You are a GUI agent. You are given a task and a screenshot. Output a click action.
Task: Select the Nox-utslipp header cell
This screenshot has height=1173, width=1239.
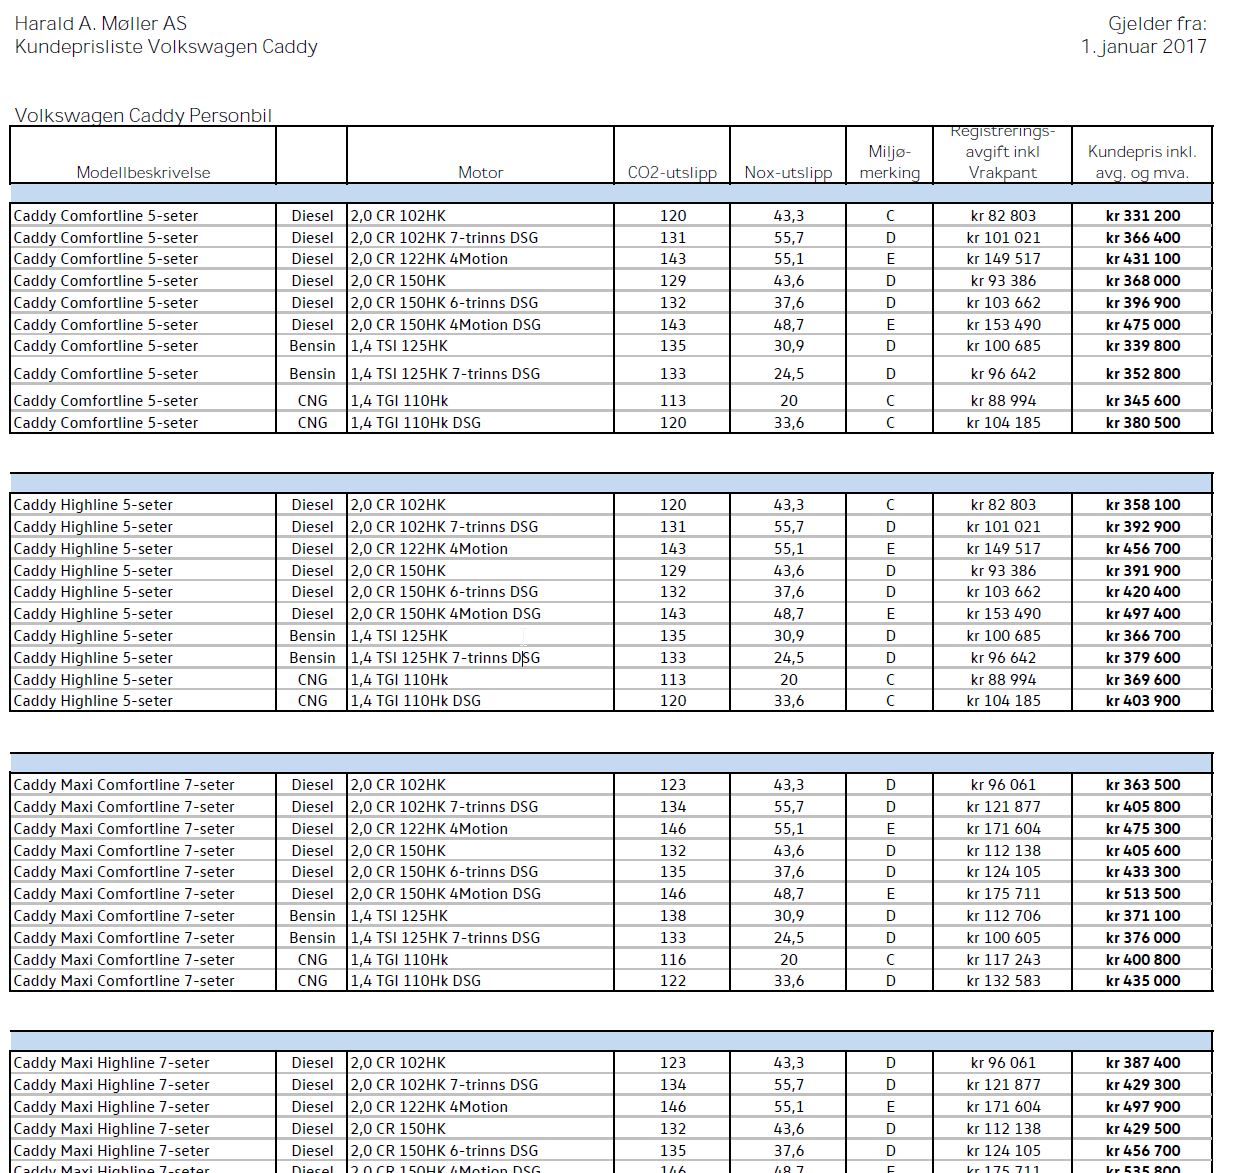[x=788, y=172]
